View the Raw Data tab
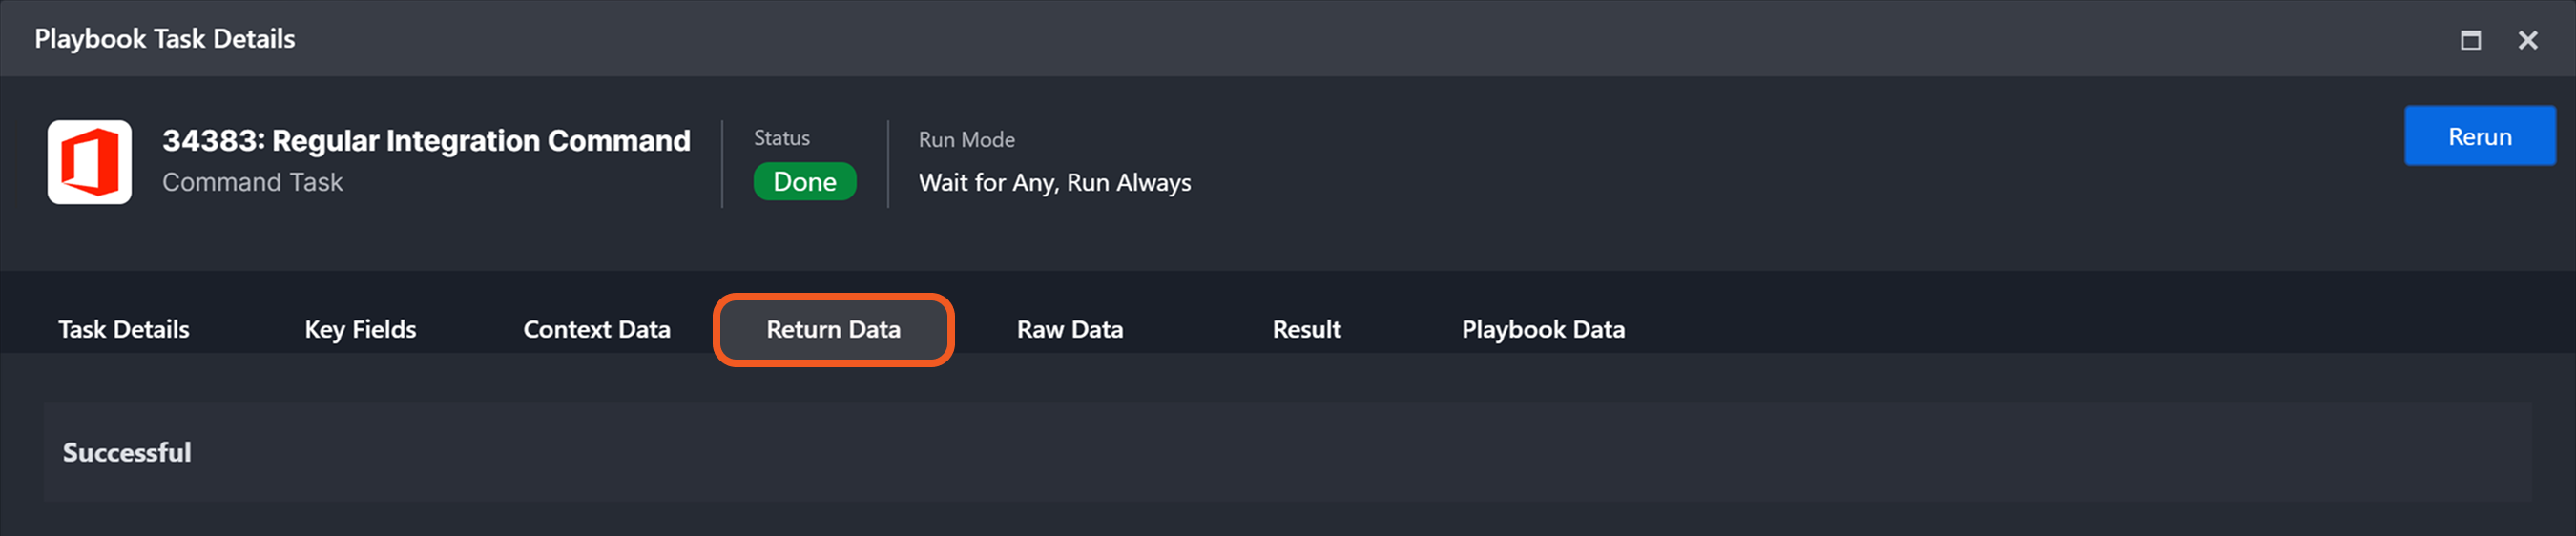 click(x=1069, y=329)
